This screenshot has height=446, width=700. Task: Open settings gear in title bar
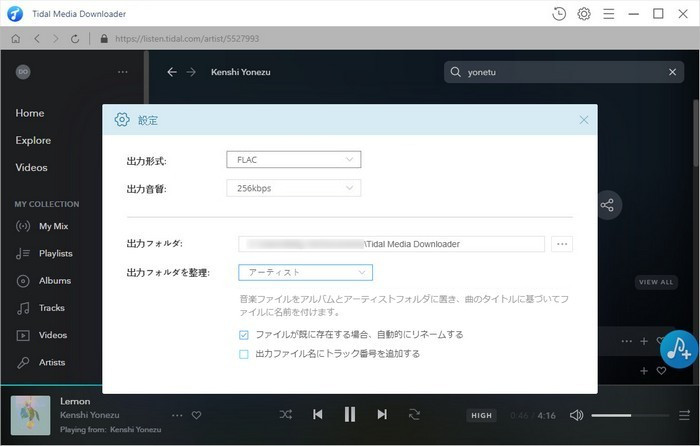584,14
